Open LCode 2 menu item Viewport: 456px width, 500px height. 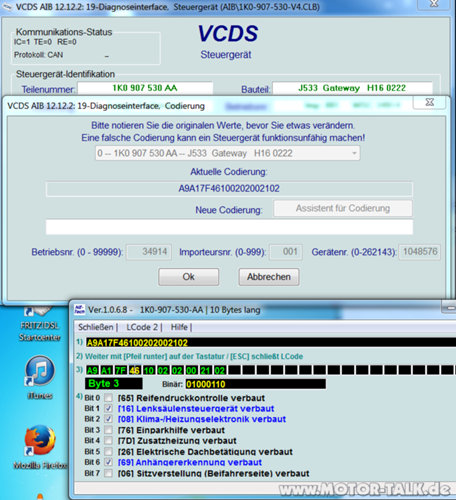142,327
